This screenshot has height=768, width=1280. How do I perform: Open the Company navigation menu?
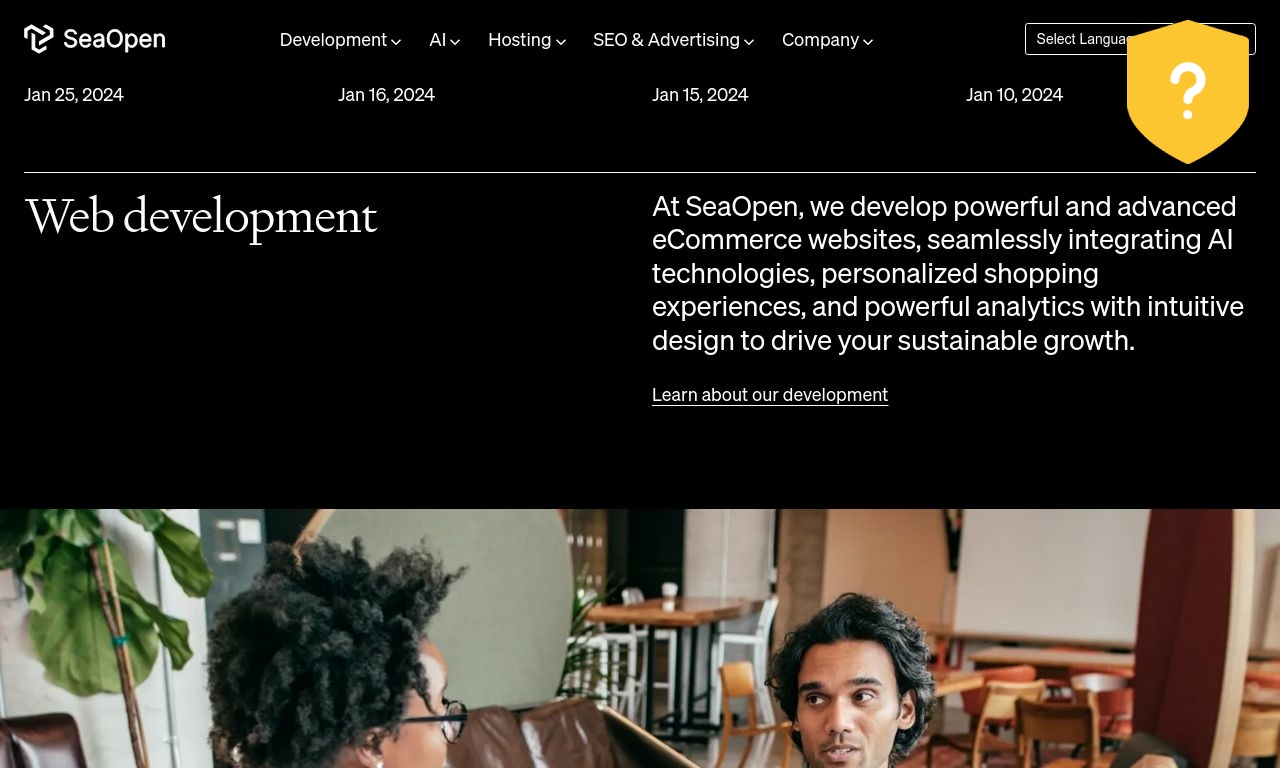tap(827, 40)
